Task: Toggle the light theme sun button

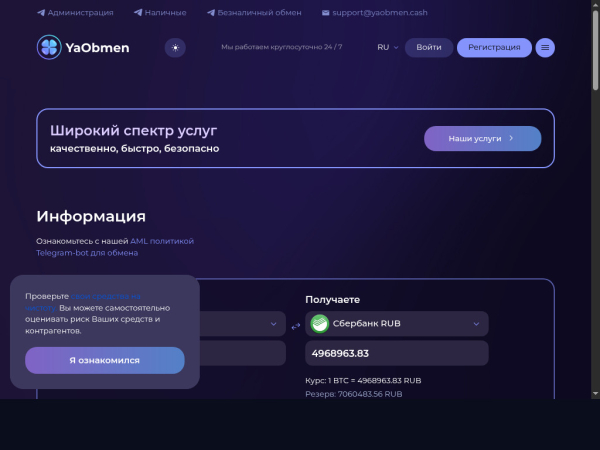Action: [x=175, y=48]
